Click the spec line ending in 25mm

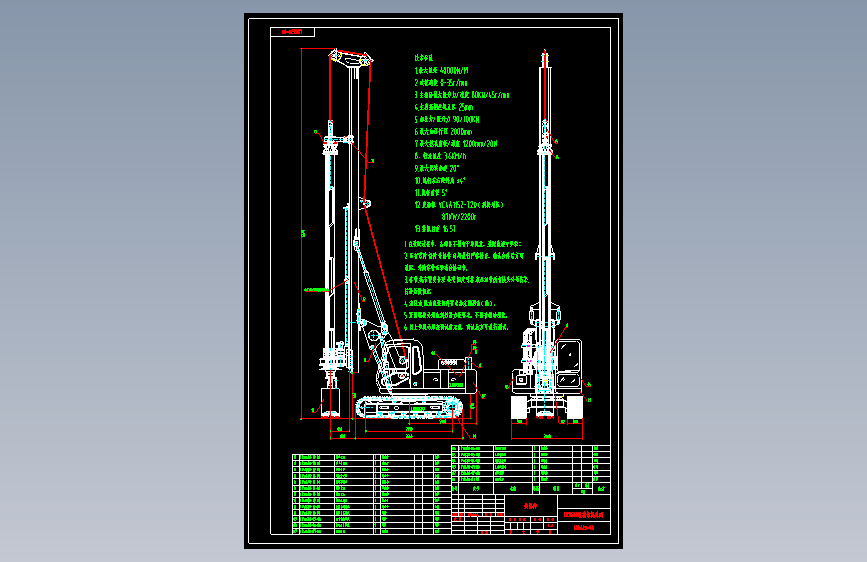coord(444,107)
